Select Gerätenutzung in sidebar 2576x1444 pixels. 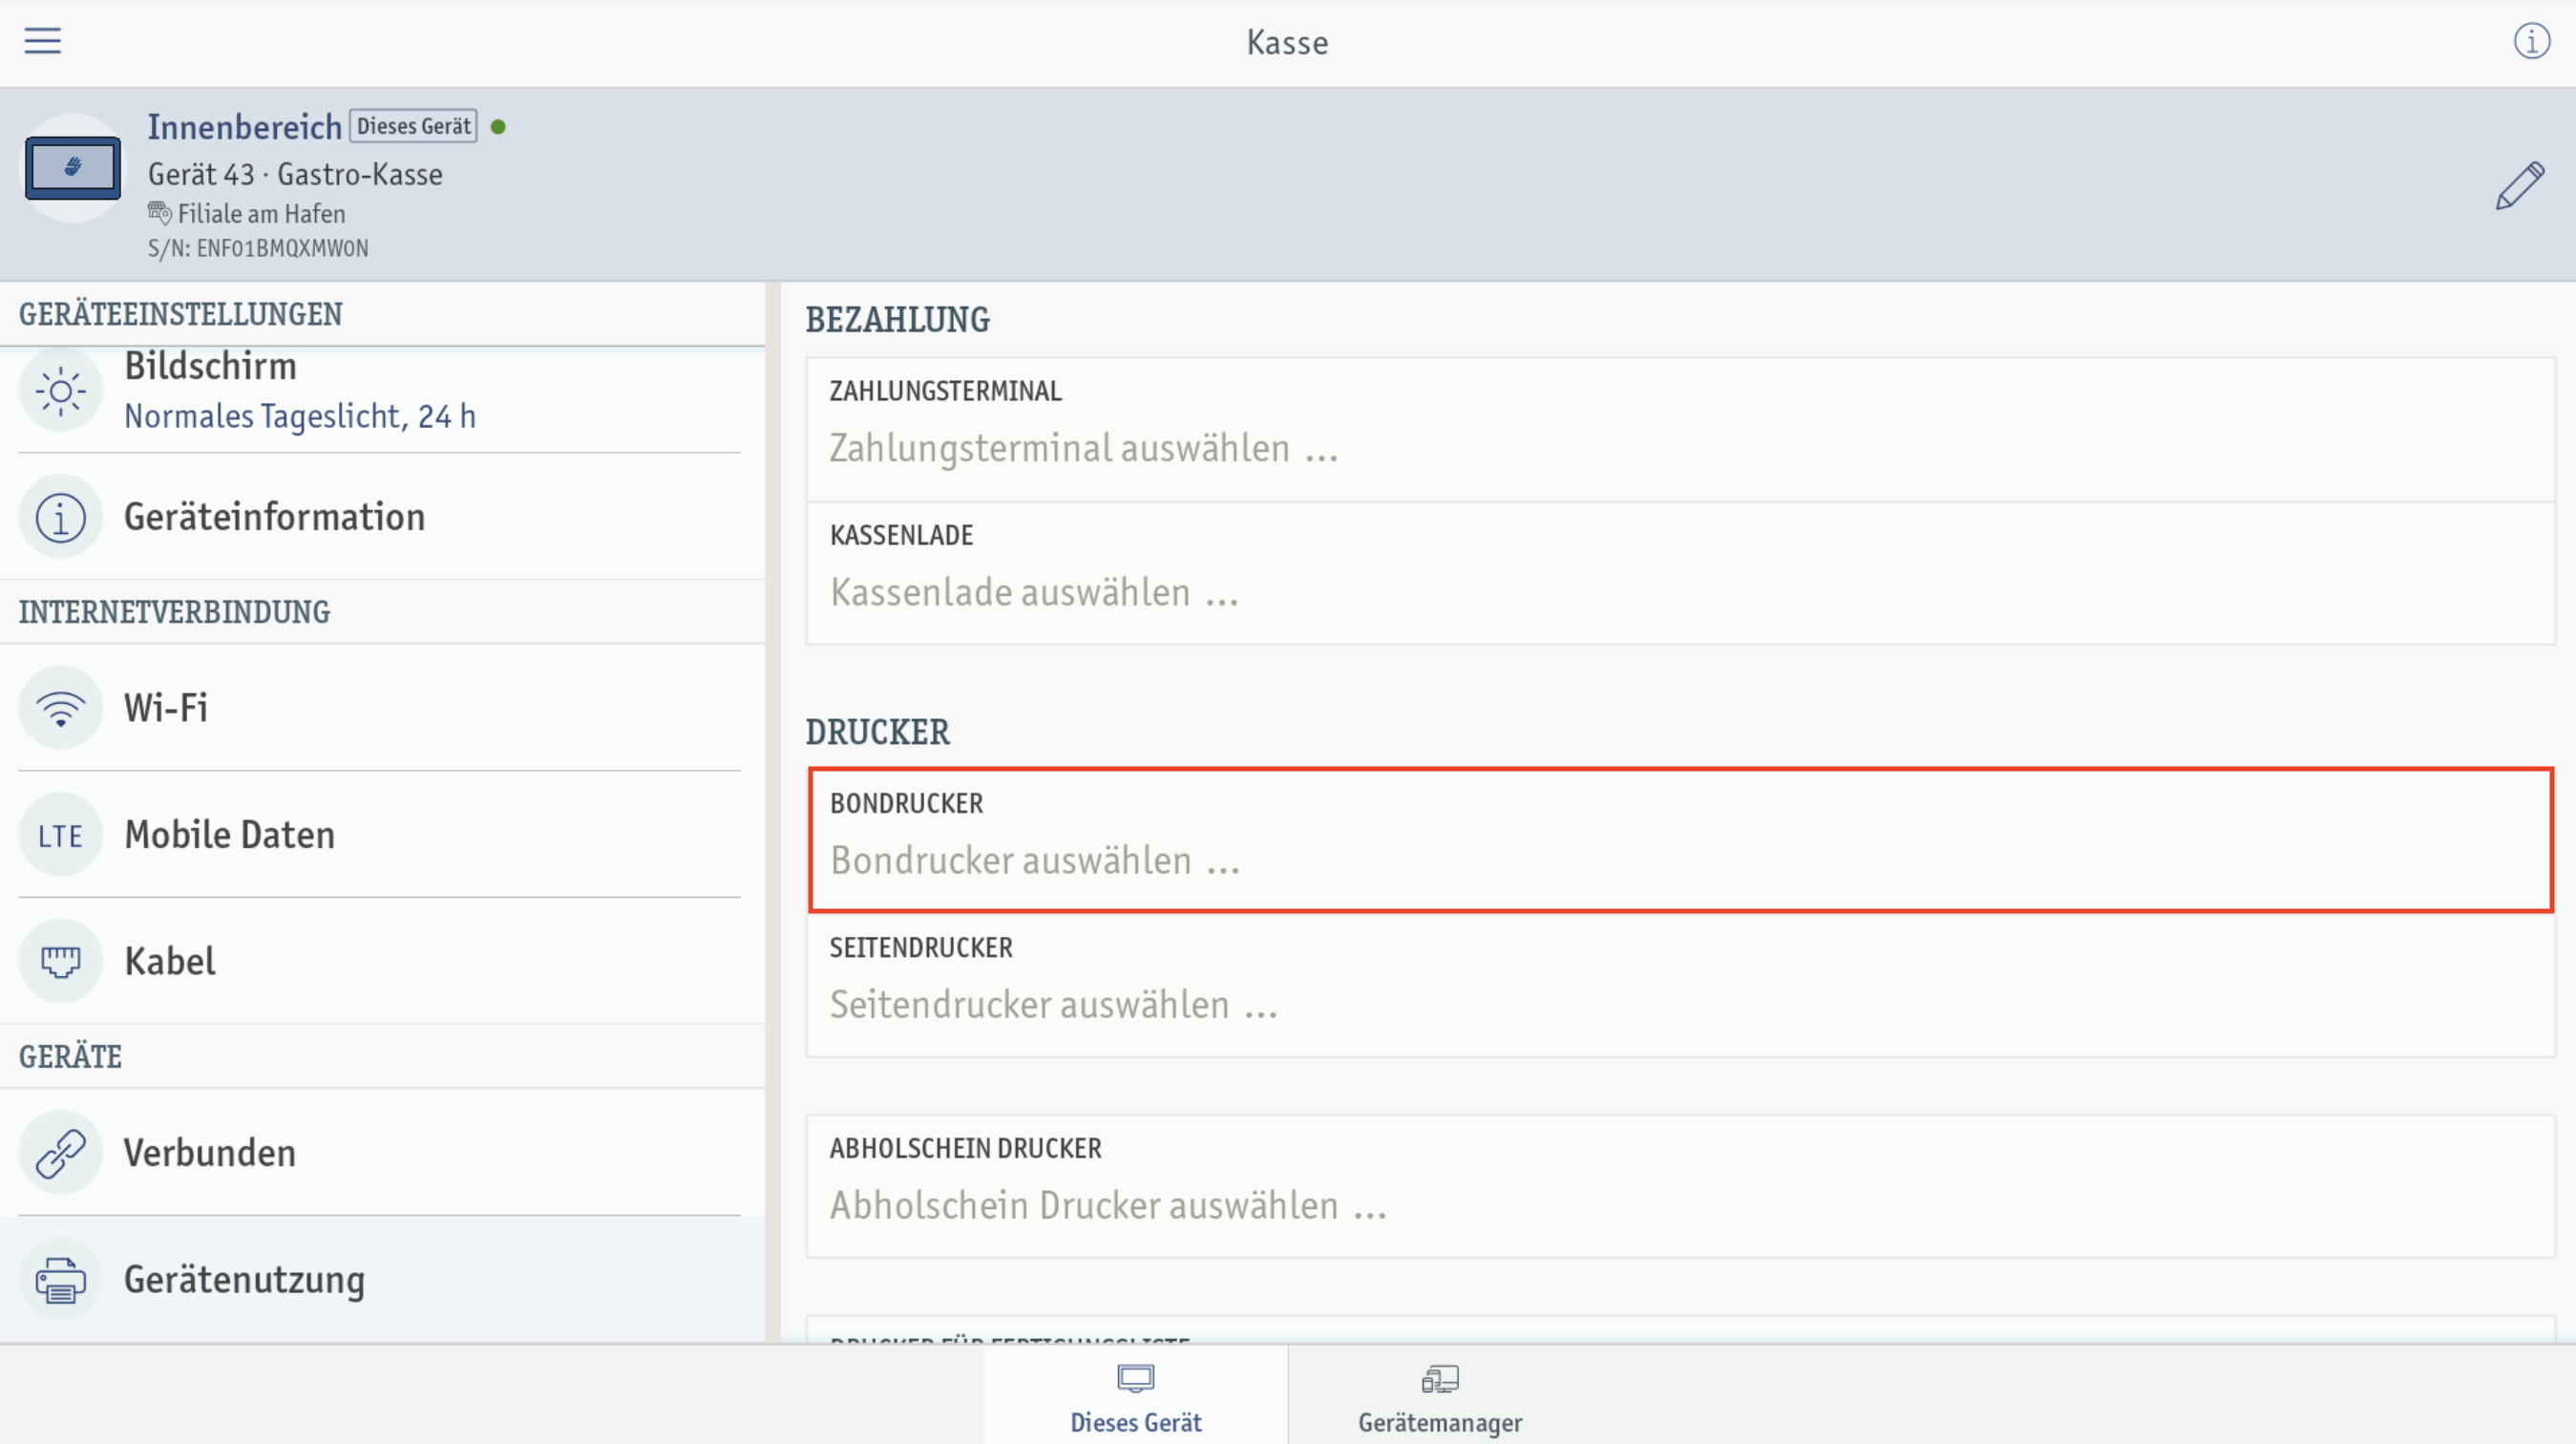tap(380, 1280)
